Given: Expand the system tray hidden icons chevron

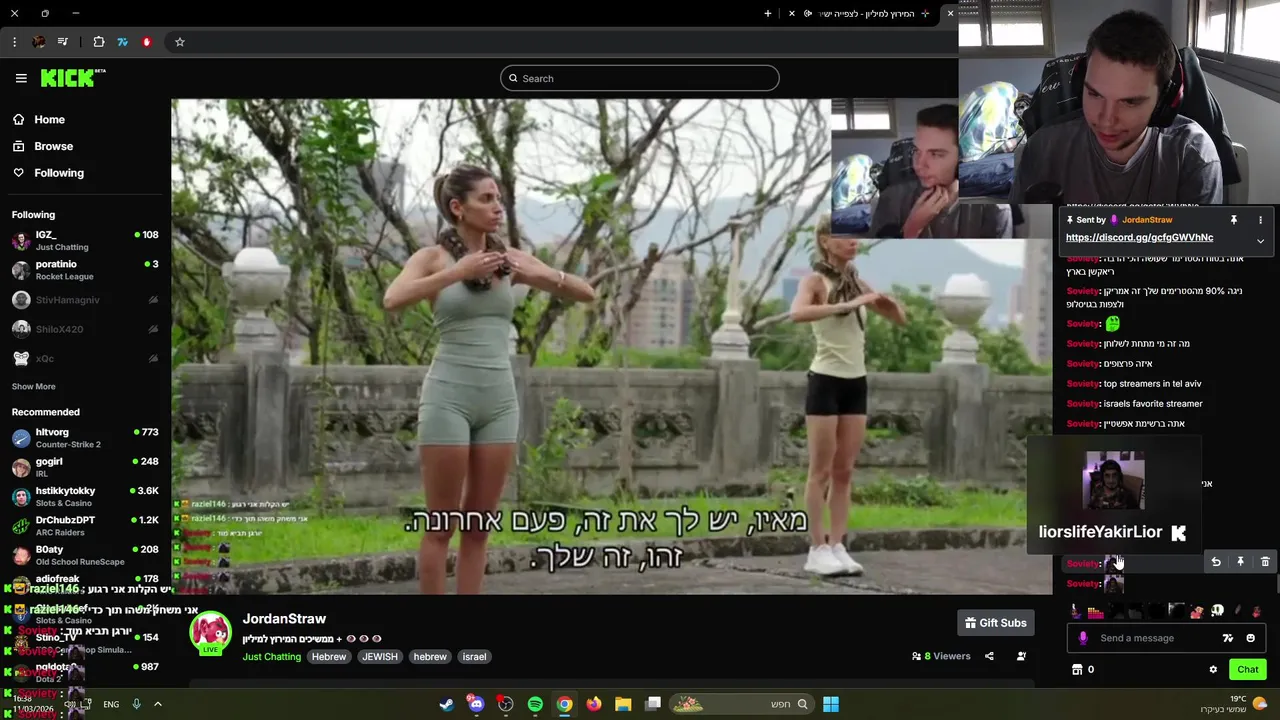Looking at the screenshot, I should (x=157, y=704).
